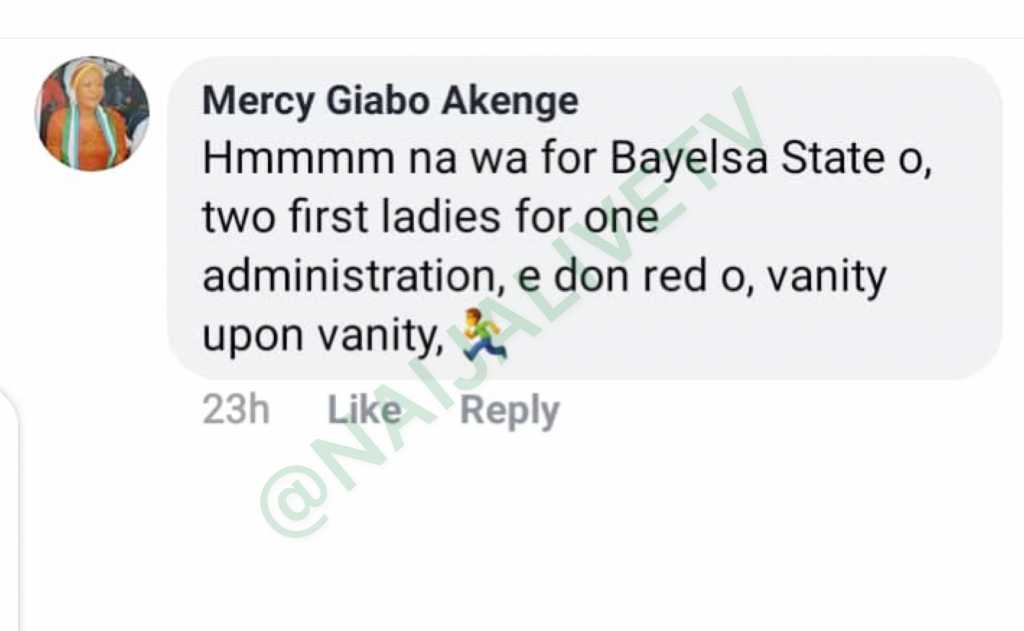Open the 23h comment timestamp
Image resolution: width=1024 pixels, height=631 pixels.
pos(236,410)
